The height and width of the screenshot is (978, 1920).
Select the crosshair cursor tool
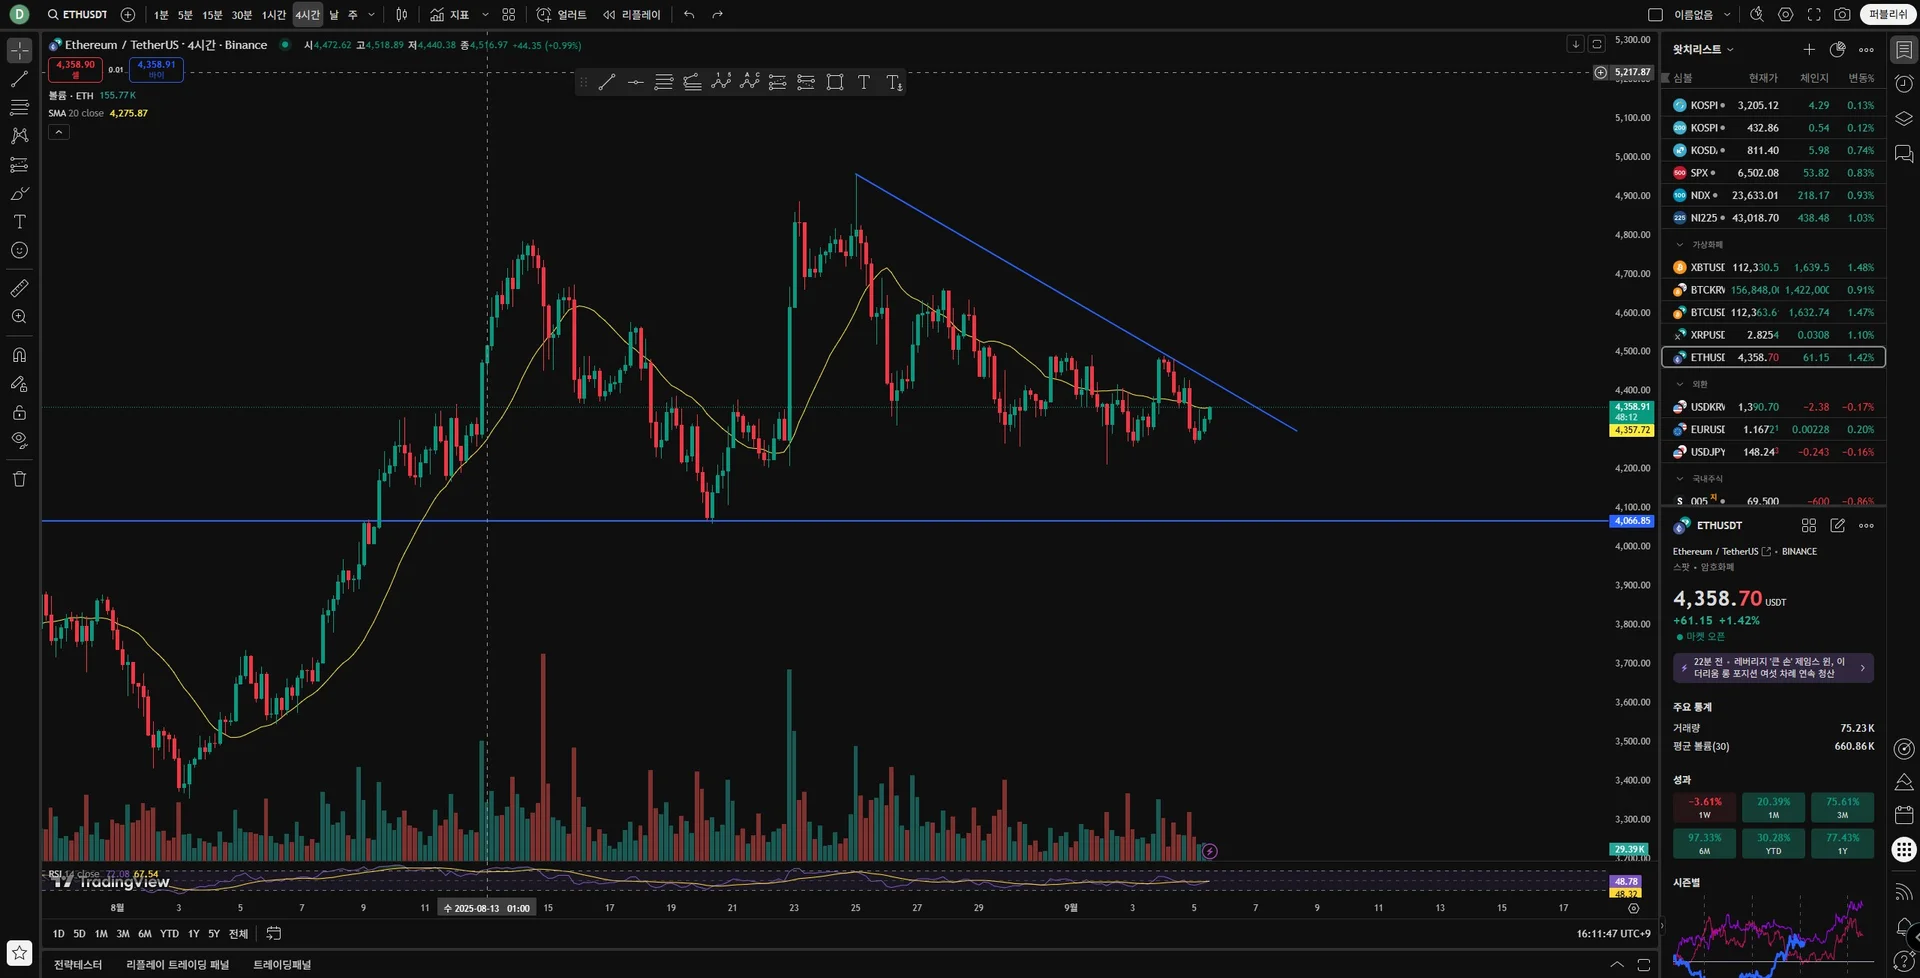pyautogui.click(x=19, y=50)
